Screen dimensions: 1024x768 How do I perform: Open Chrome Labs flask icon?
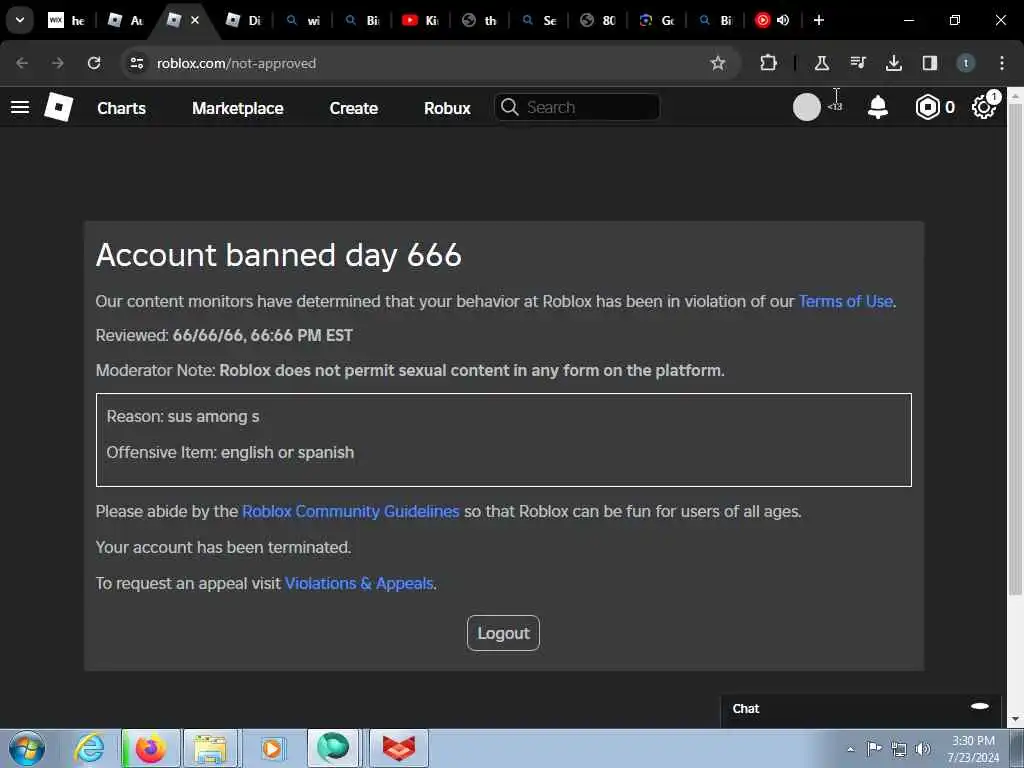point(822,63)
